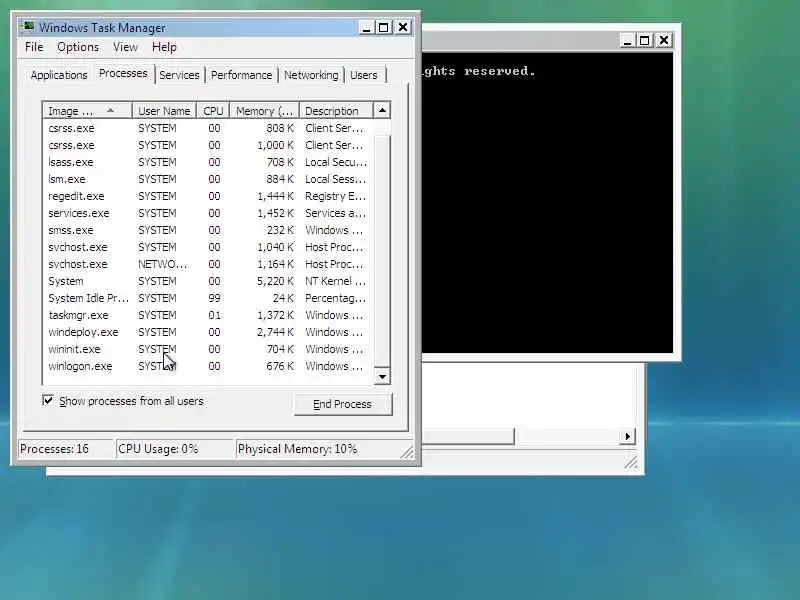
Task: Switch to the Applications tab
Action: coord(59,75)
